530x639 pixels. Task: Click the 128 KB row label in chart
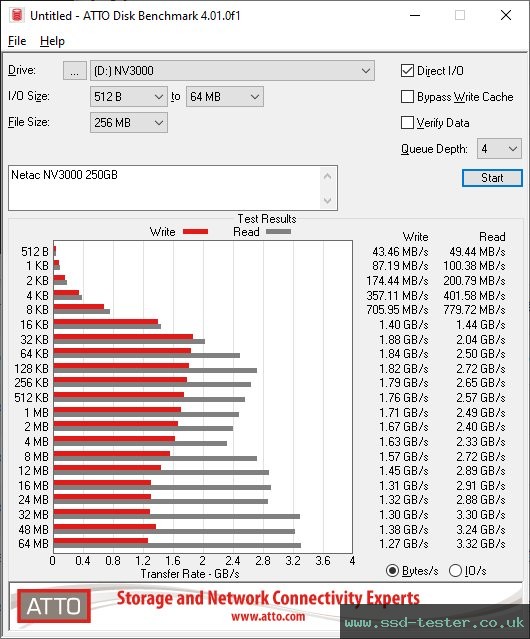(x=31, y=368)
